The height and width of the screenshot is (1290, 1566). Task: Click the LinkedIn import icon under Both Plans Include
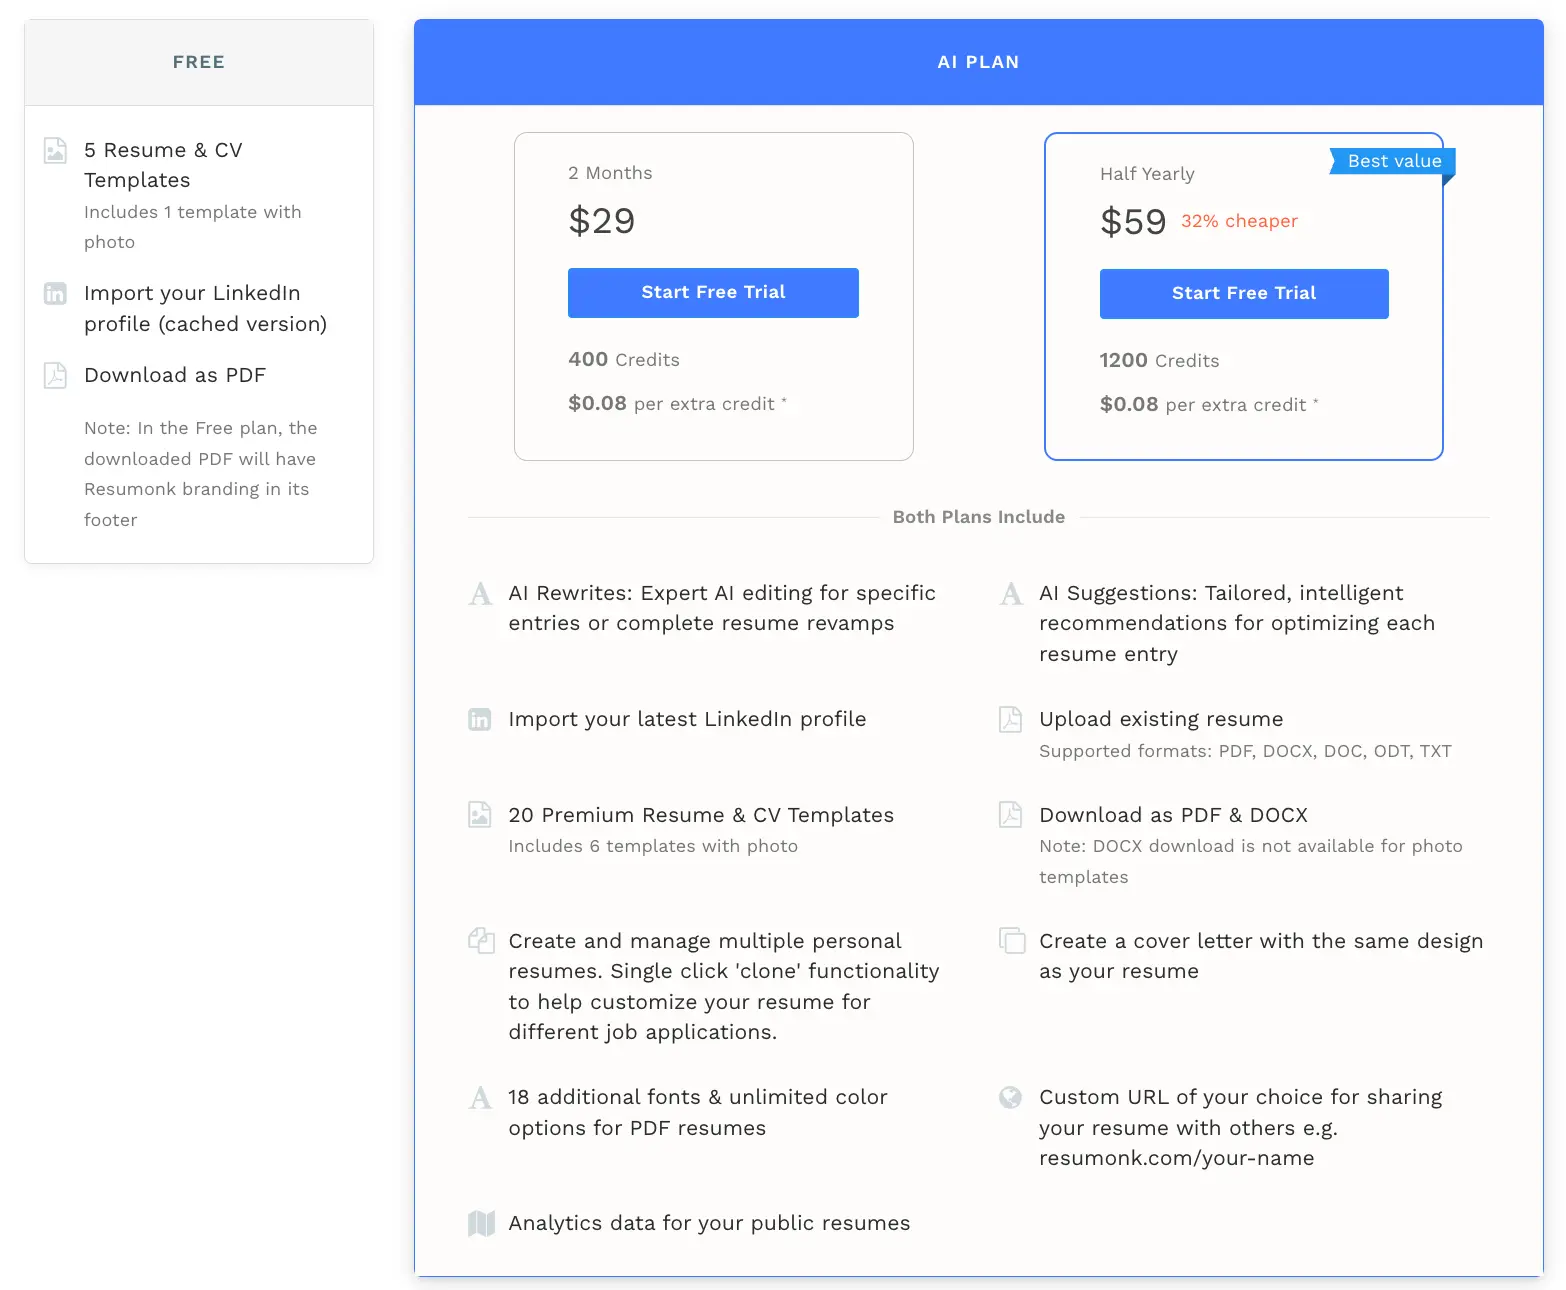(481, 719)
